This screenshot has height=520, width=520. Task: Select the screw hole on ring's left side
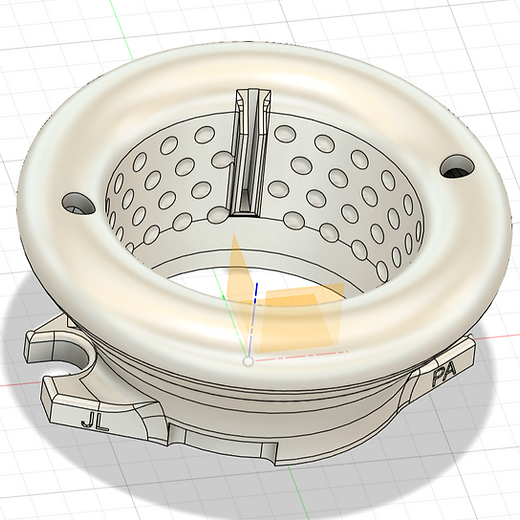pos(78,204)
